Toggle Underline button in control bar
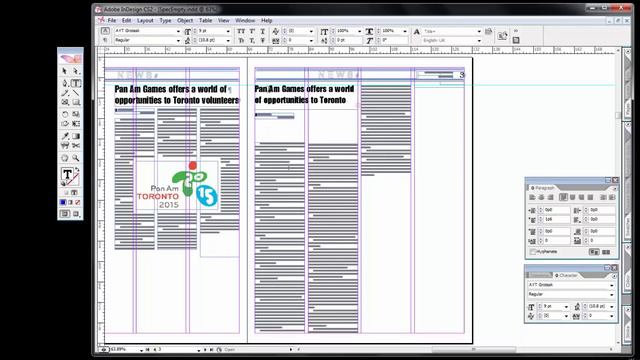 pos(263,31)
